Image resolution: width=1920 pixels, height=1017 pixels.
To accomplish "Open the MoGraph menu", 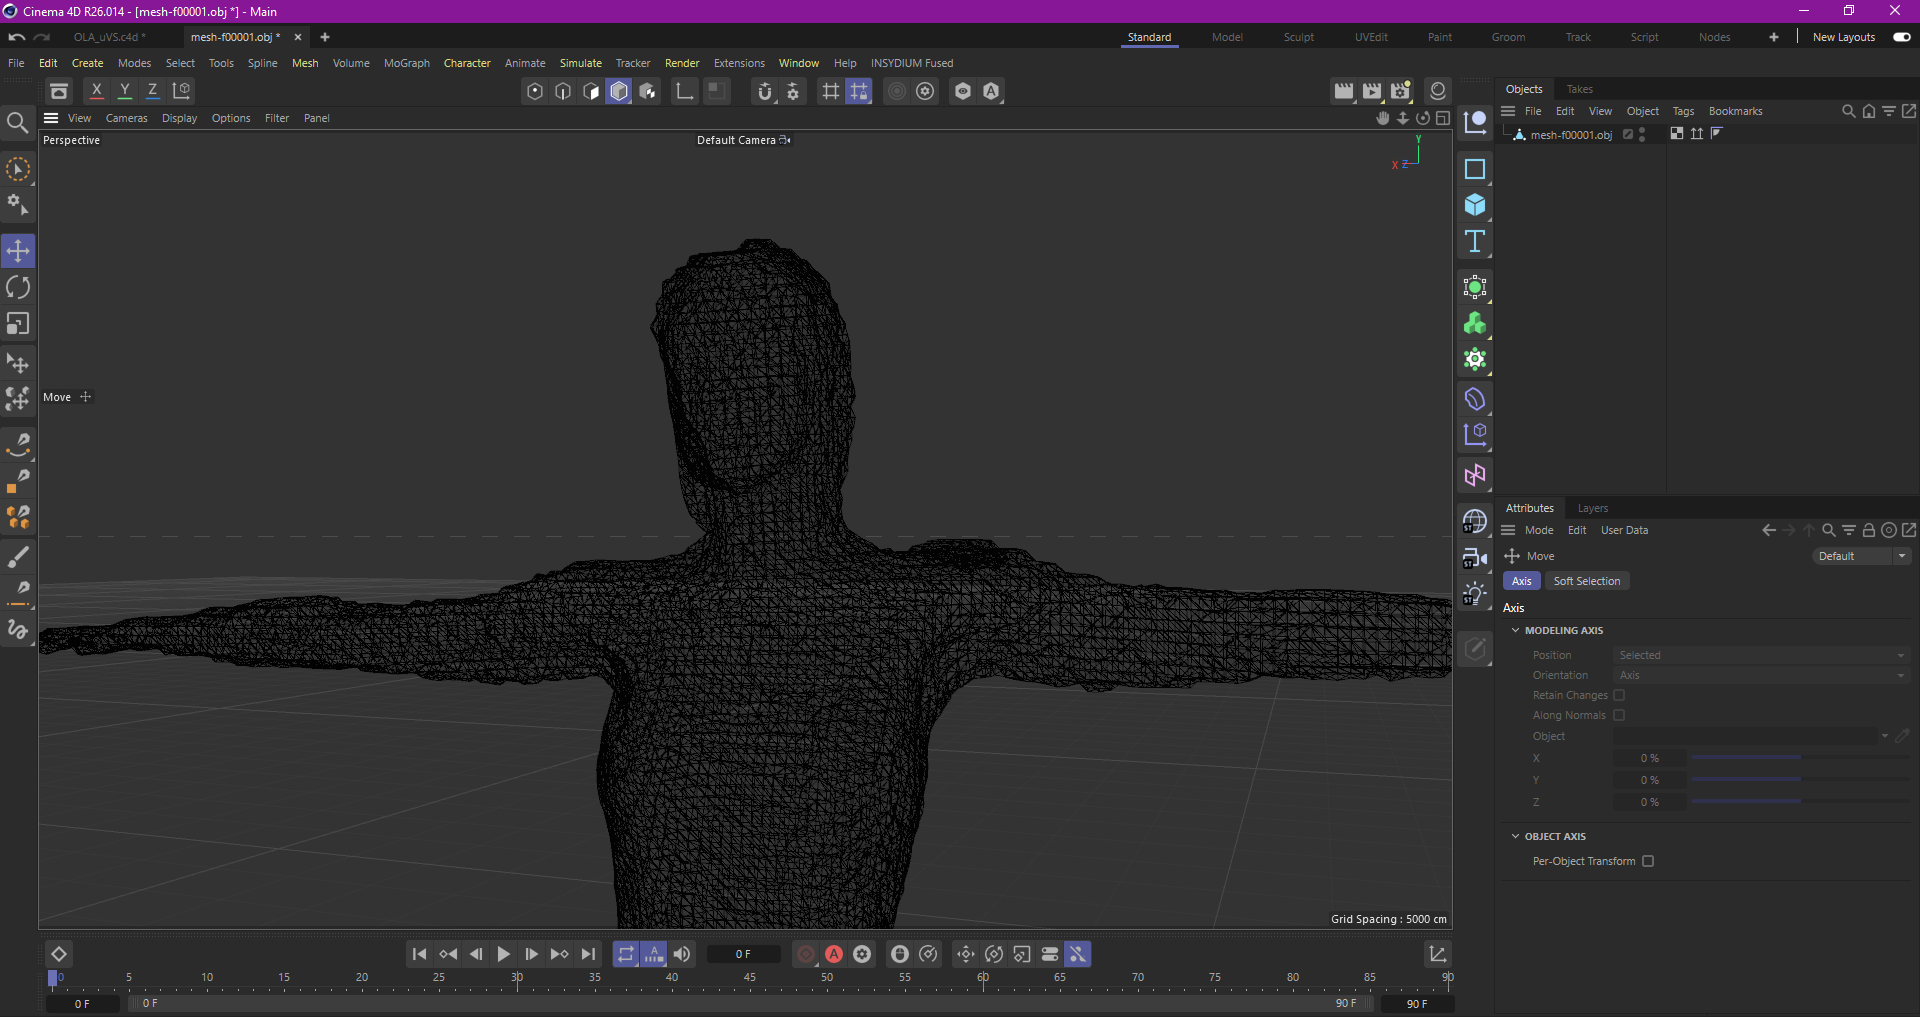I will (406, 63).
